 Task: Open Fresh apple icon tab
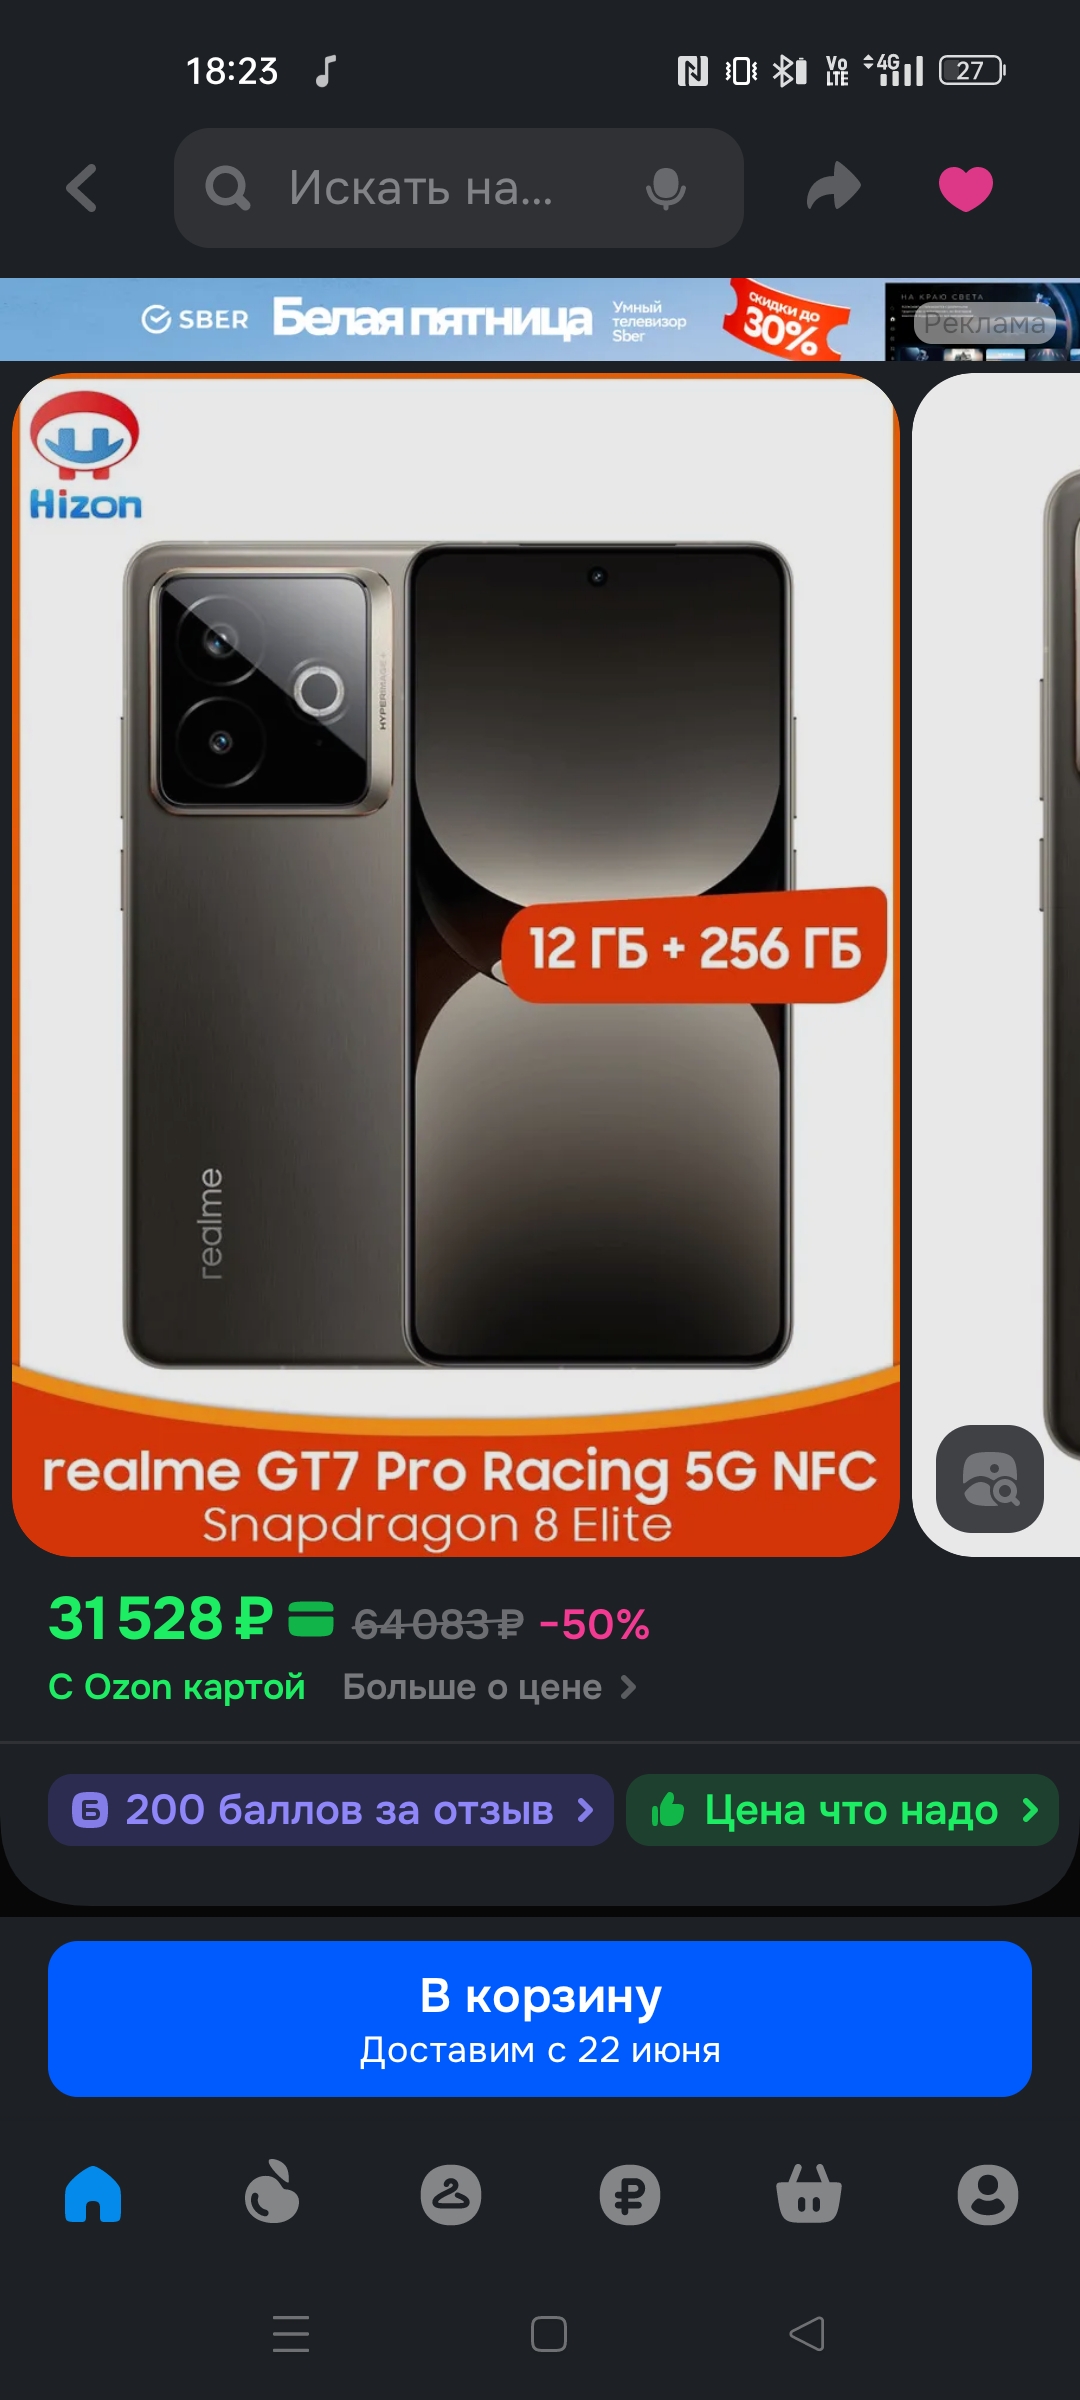pyautogui.click(x=272, y=2193)
